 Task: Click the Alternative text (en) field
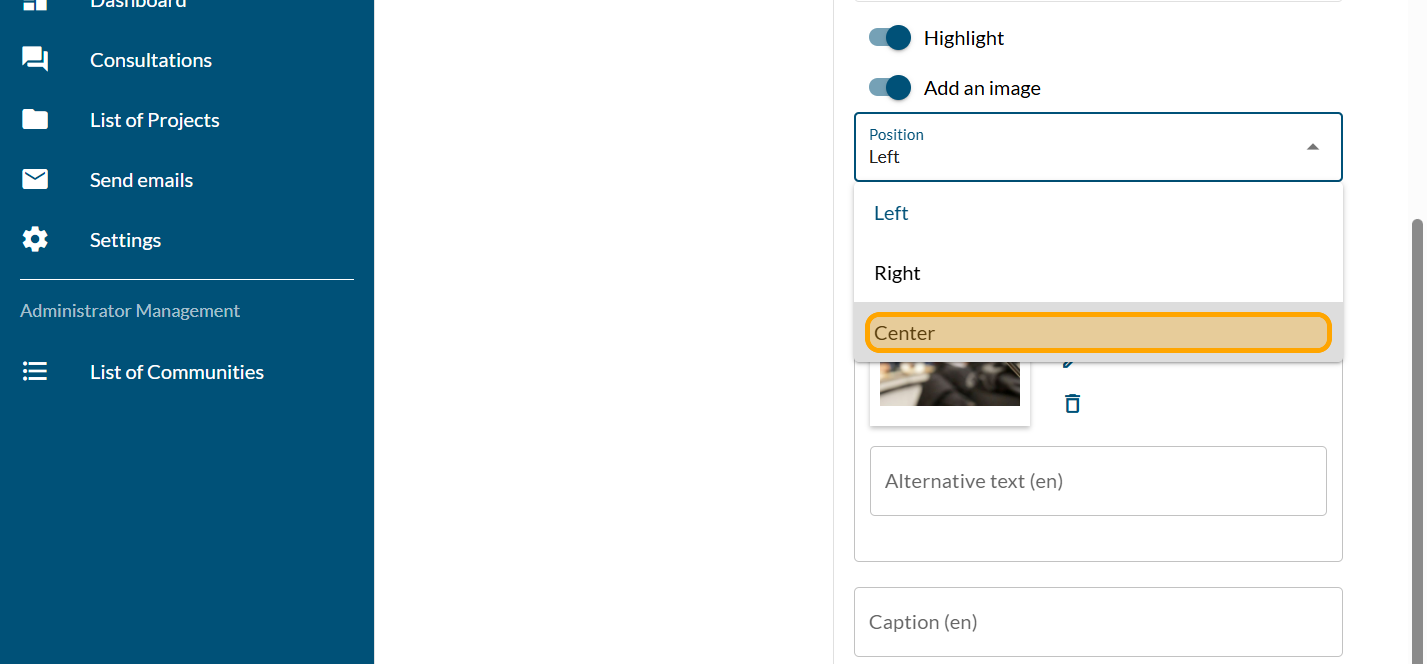point(1097,481)
